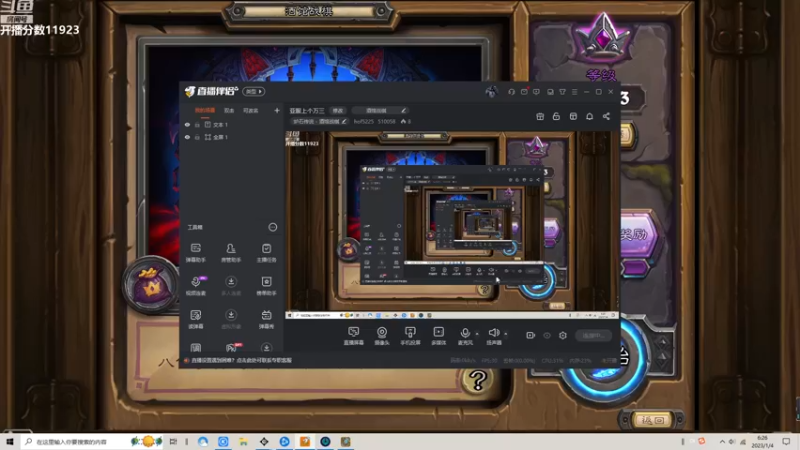Switch to the second scene tab
The image size is (800, 450).
click(229, 110)
